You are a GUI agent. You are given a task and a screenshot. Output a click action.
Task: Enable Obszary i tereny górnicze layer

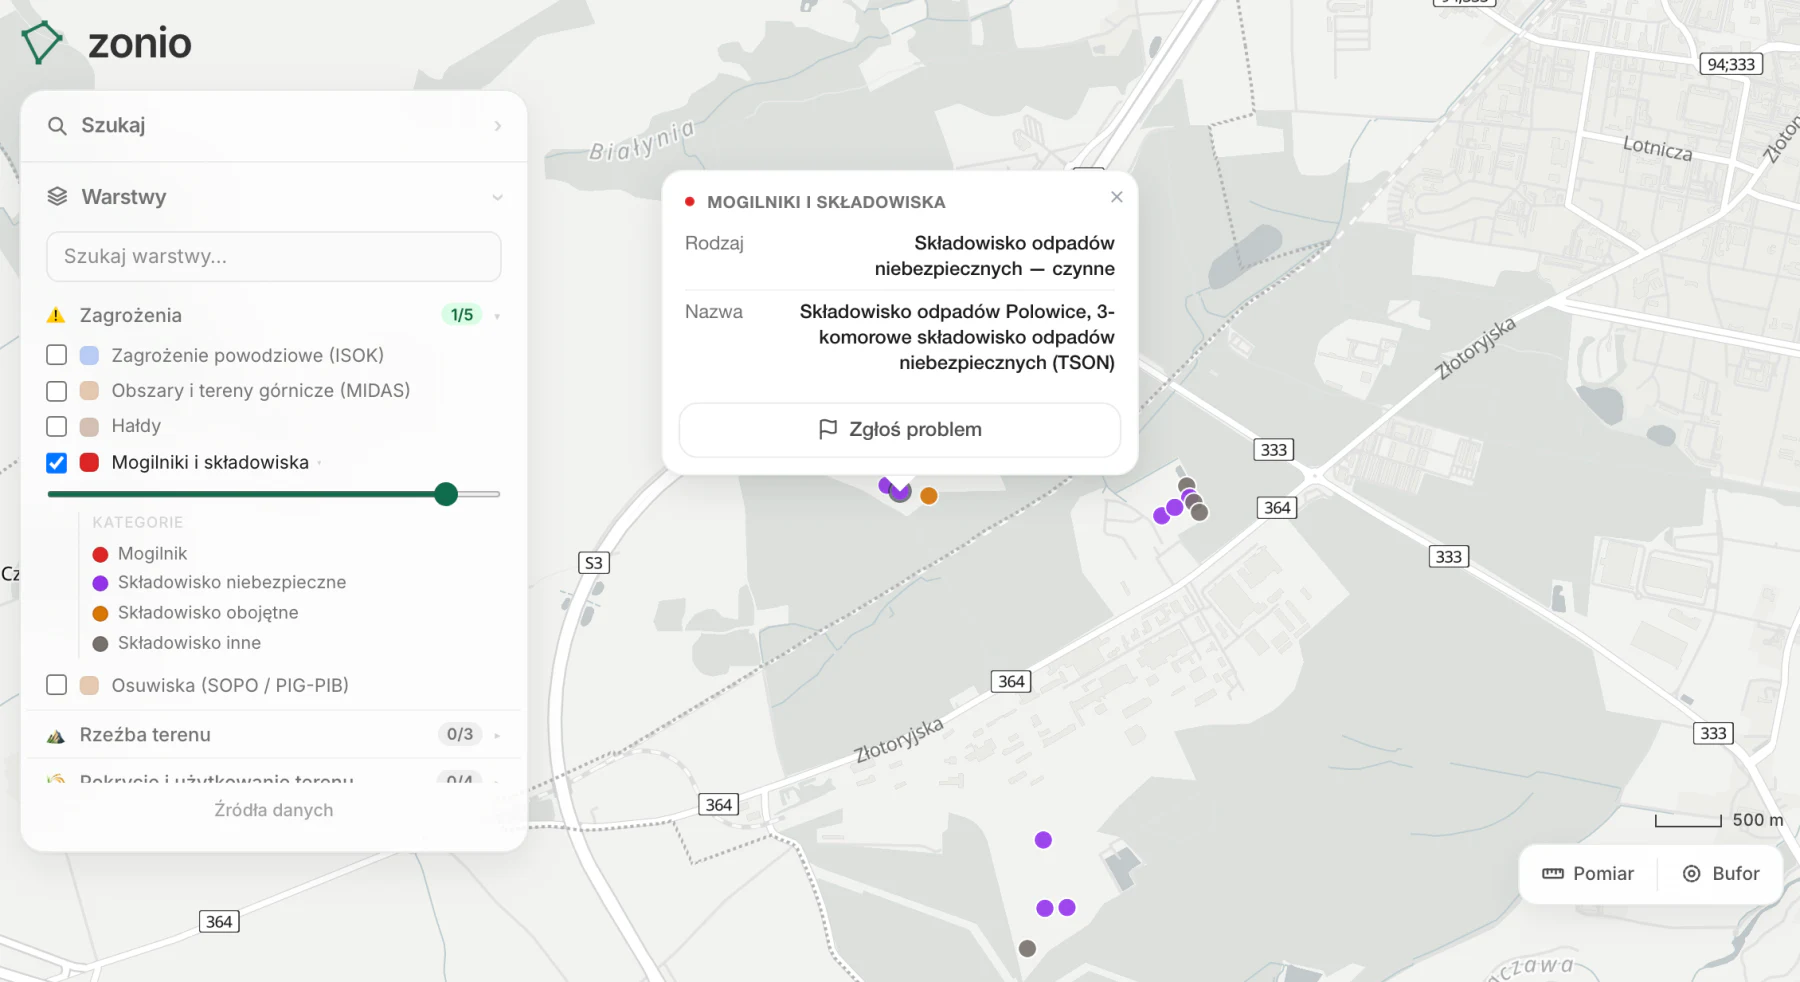(x=57, y=391)
